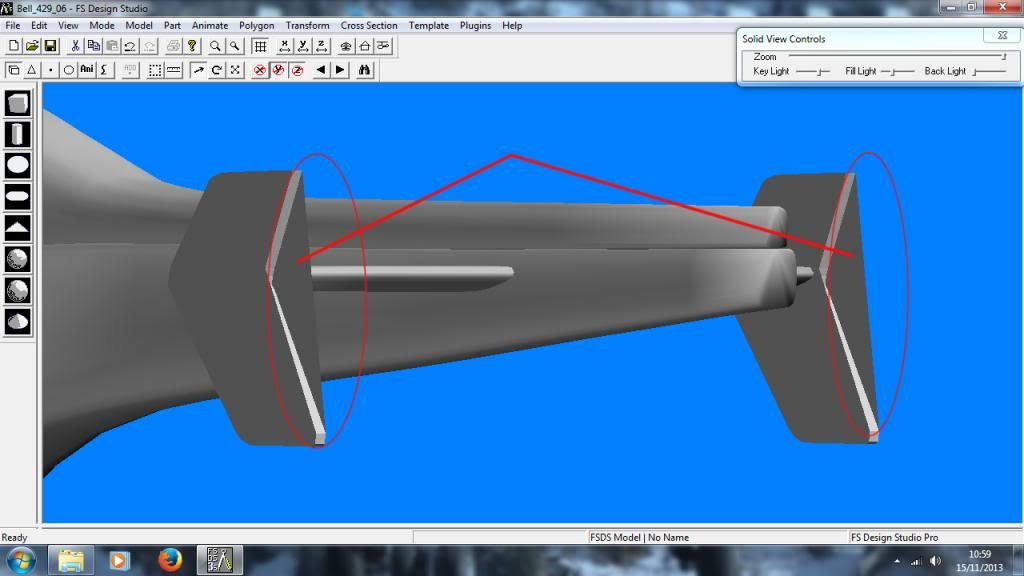Open the Polygon menu
Viewport: 1024px width, 576px height.
point(256,25)
